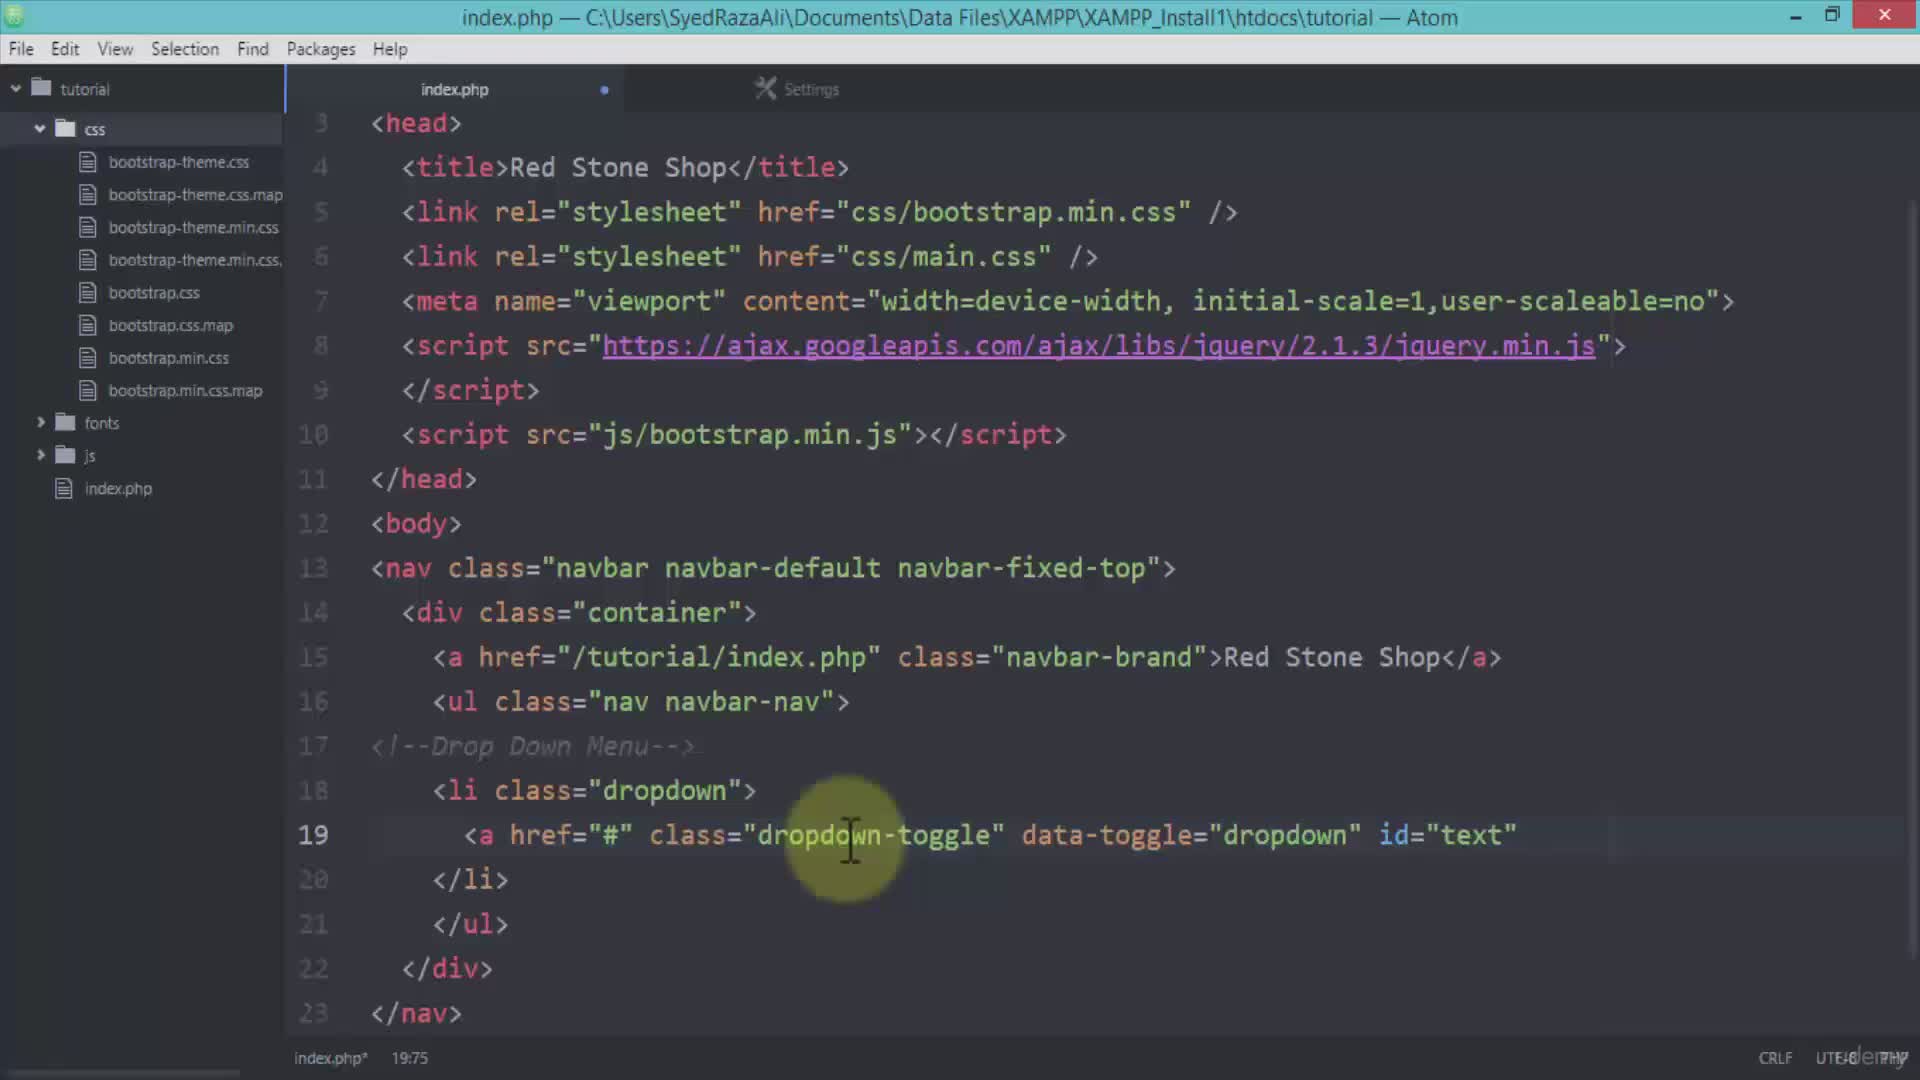Open the Selection menu
Image resolution: width=1920 pixels, height=1080 pixels.
point(185,48)
